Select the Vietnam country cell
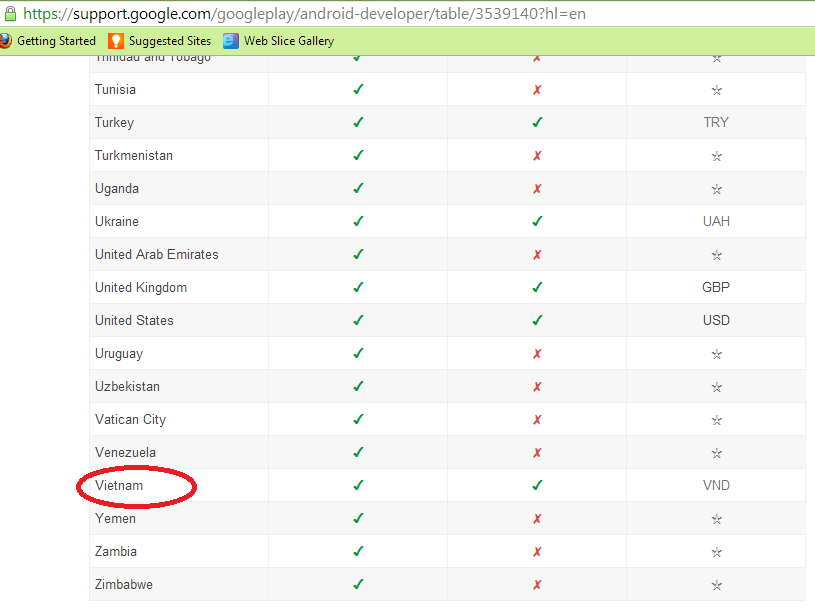This screenshot has height=609, width=815. click(119, 486)
